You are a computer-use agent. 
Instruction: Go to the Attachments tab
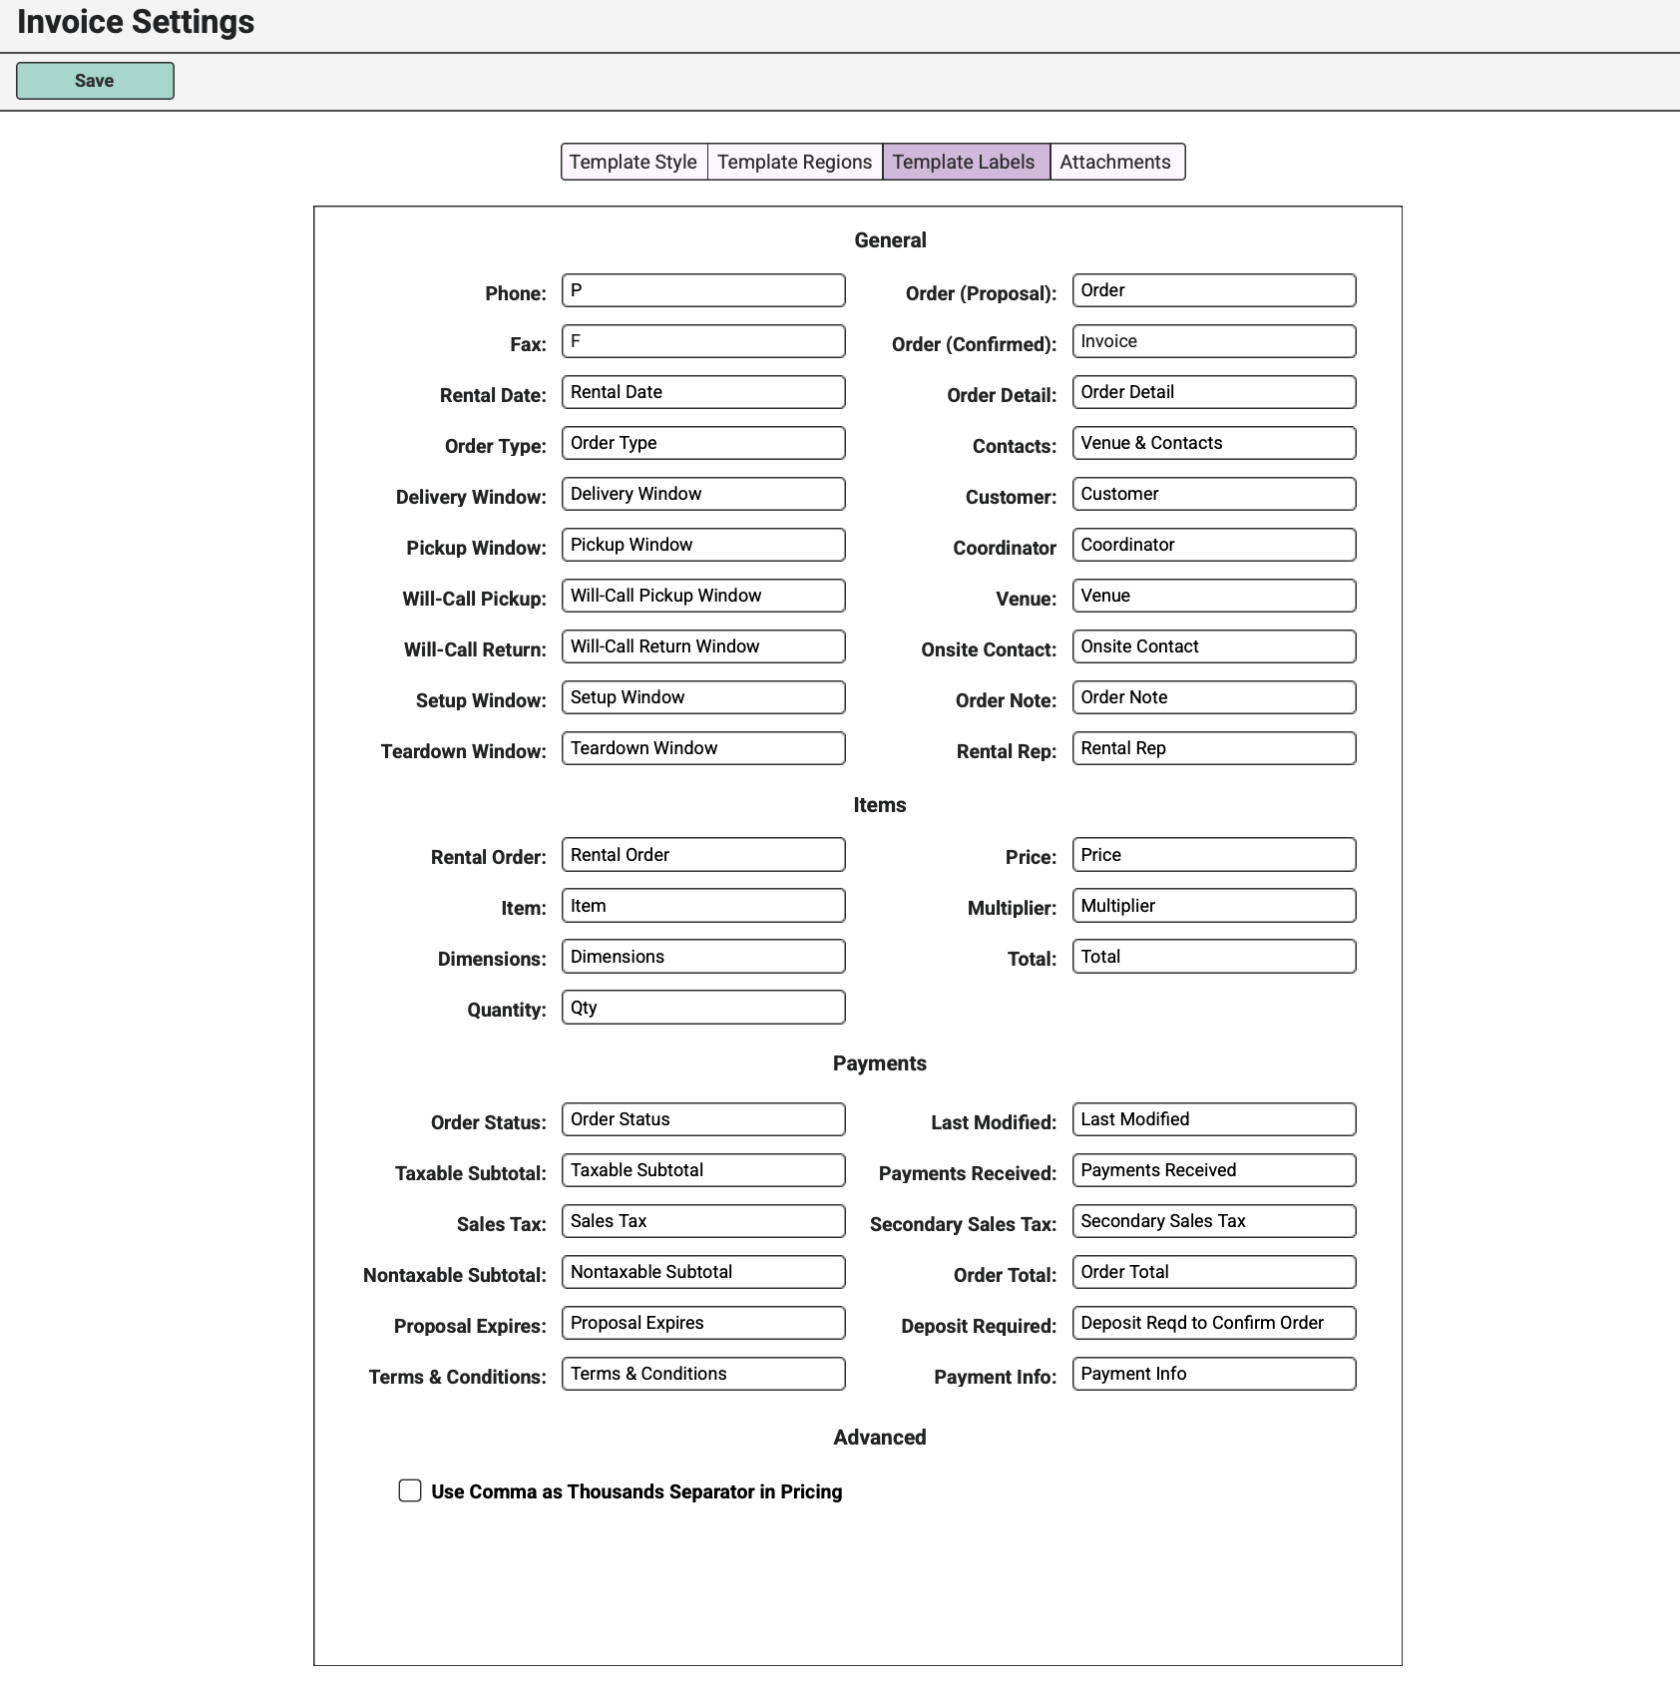pyautogui.click(x=1115, y=162)
